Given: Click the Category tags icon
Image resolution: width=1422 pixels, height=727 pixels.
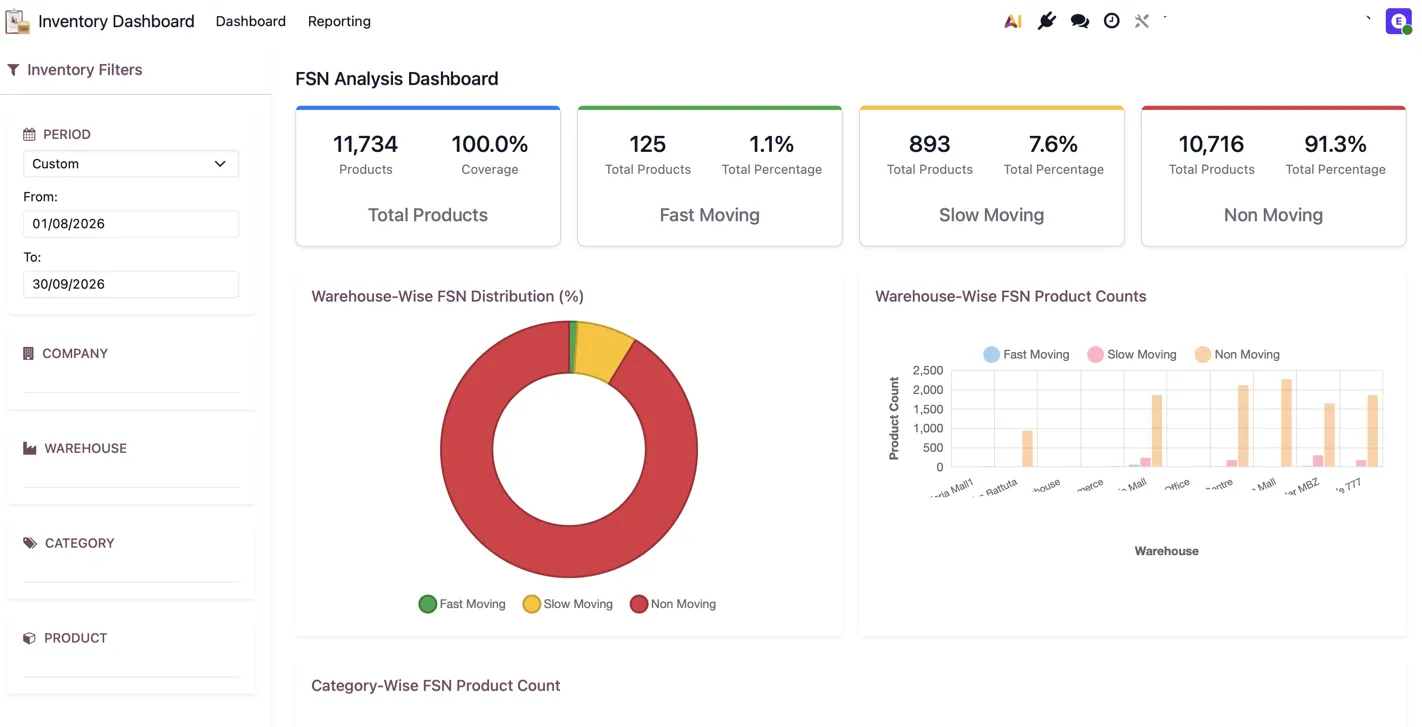Looking at the screenshot, I should [30, 543].
